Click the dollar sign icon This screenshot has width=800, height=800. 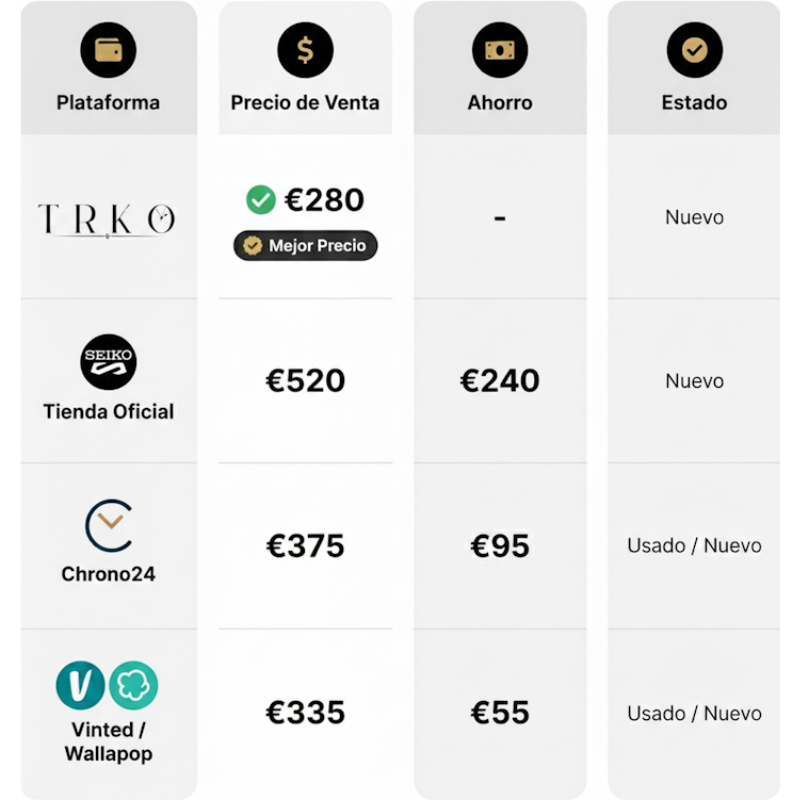(305, 50)
